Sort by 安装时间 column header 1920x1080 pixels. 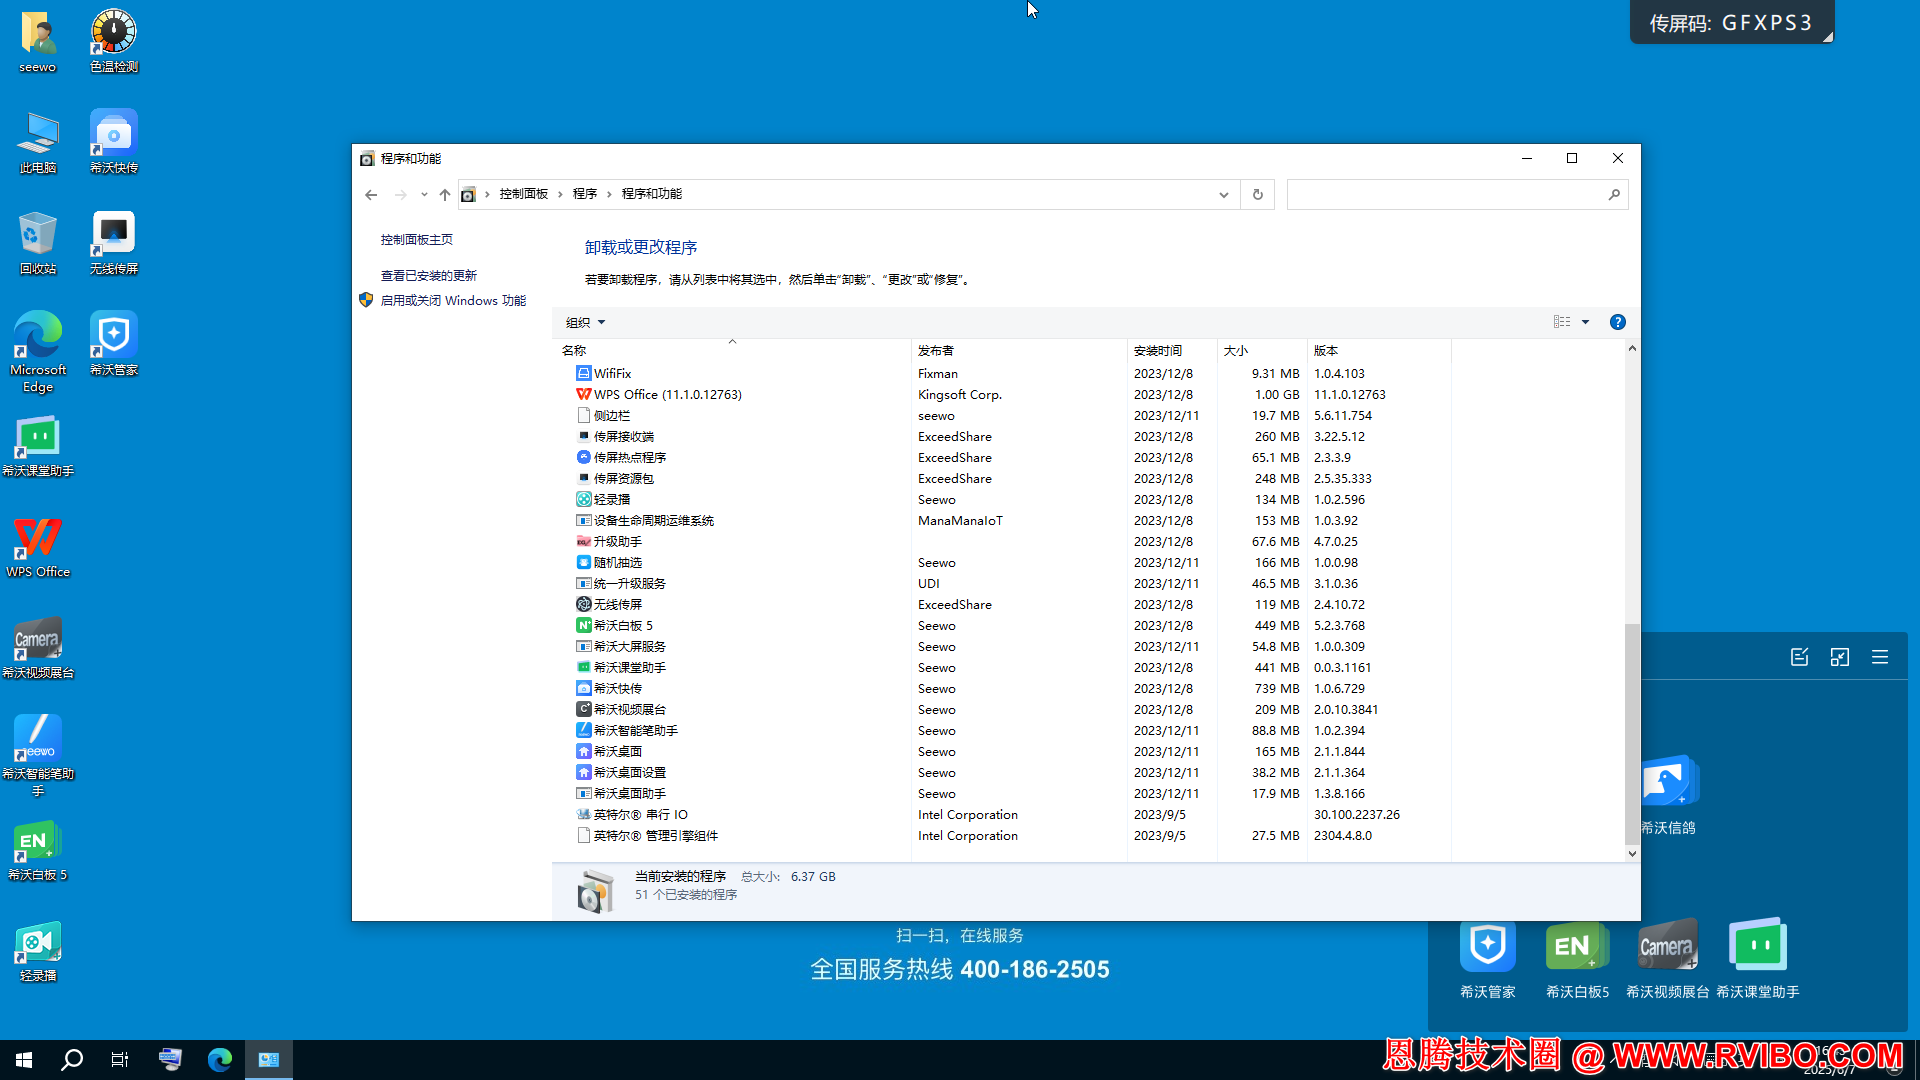coord(1172,350)
